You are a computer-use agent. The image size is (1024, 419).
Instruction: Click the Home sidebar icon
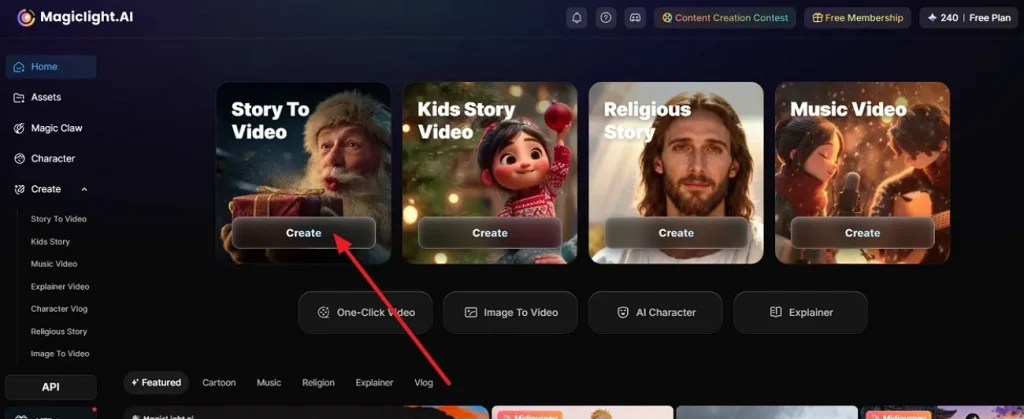click(19, 67)
